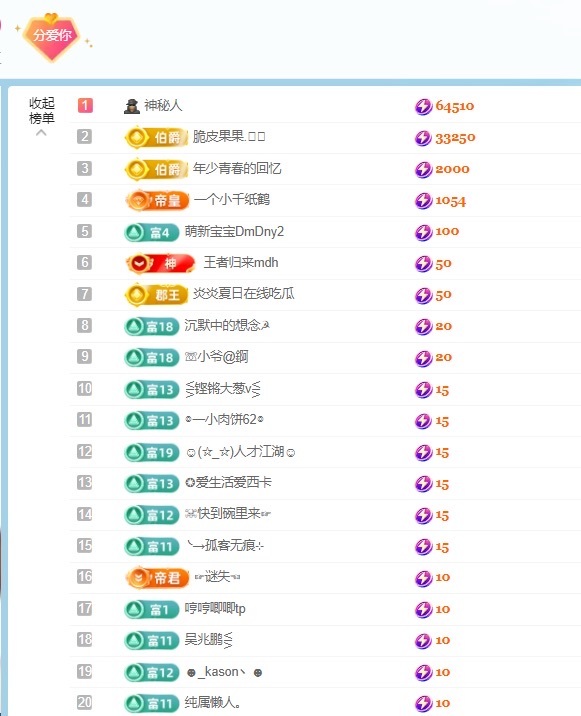Select username 孤客无痕

[x=226, y=545]
